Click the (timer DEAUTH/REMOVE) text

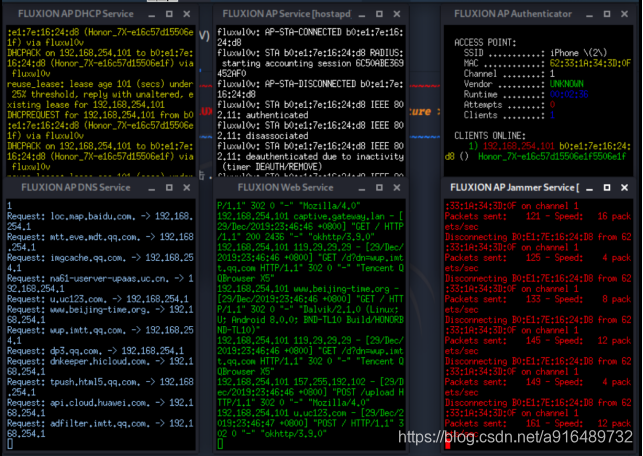272,167
